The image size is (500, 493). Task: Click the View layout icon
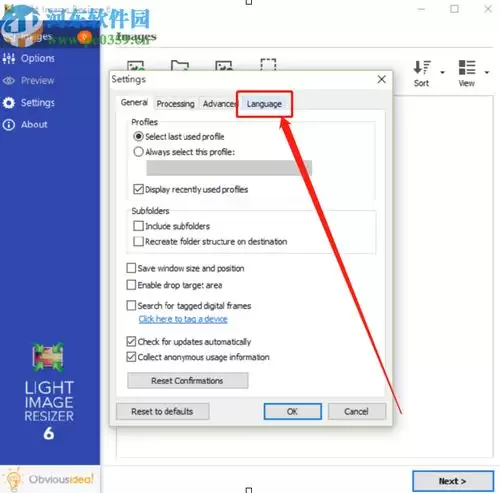(x=467, y=67)
